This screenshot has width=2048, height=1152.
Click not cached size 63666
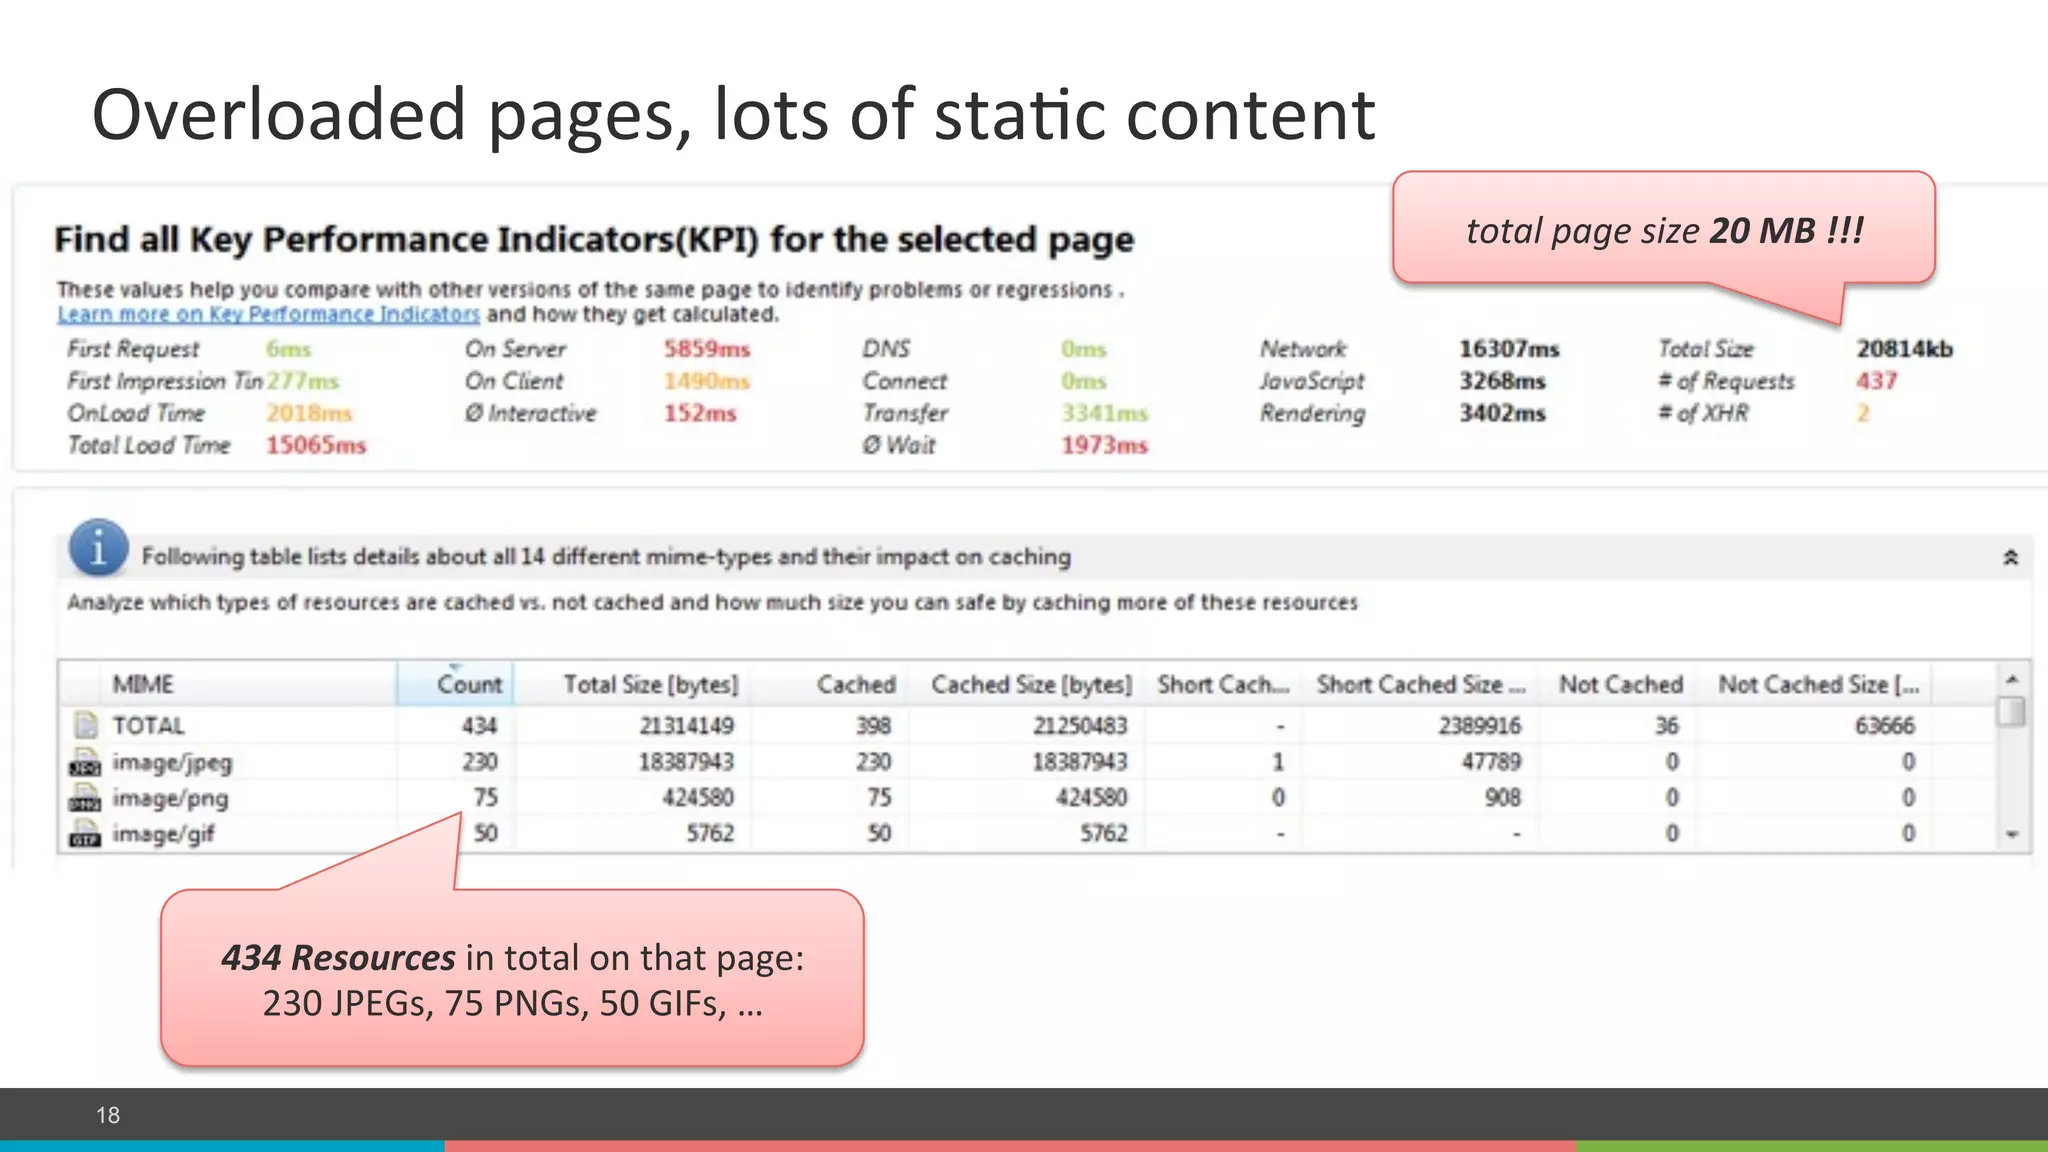click(1884, 725)
